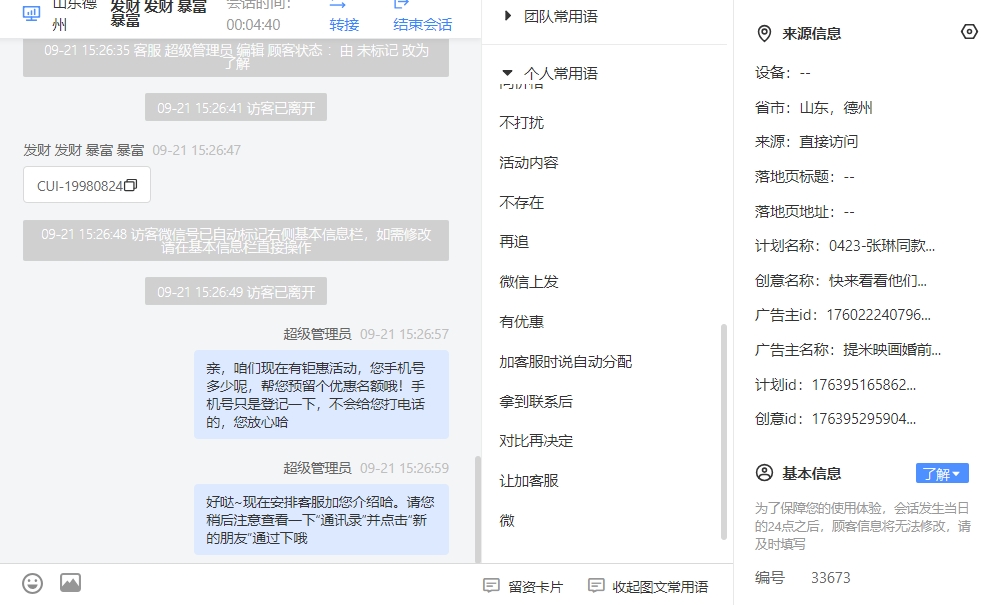Click the 超级管理员 15:26:59 sender line
981x605 pixels.
366,468
